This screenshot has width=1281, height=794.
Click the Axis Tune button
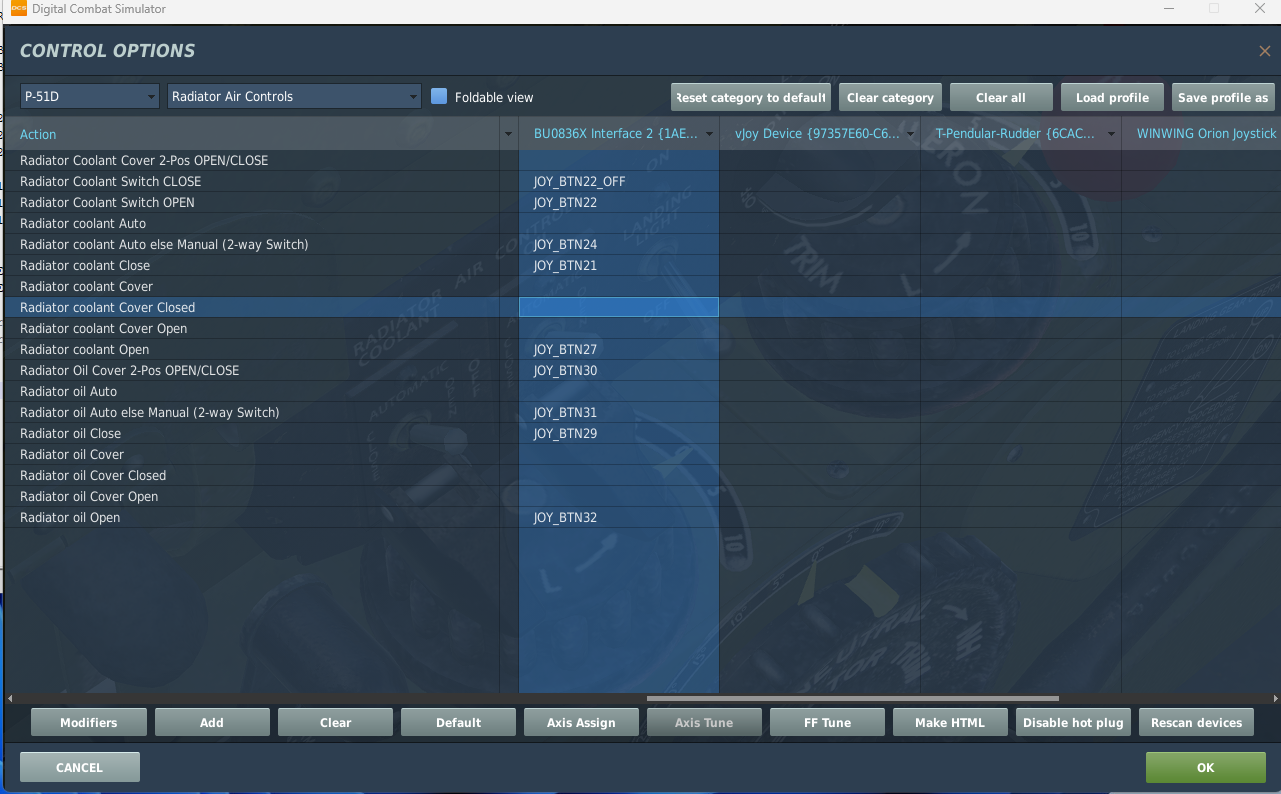click(x=704, y=722)
